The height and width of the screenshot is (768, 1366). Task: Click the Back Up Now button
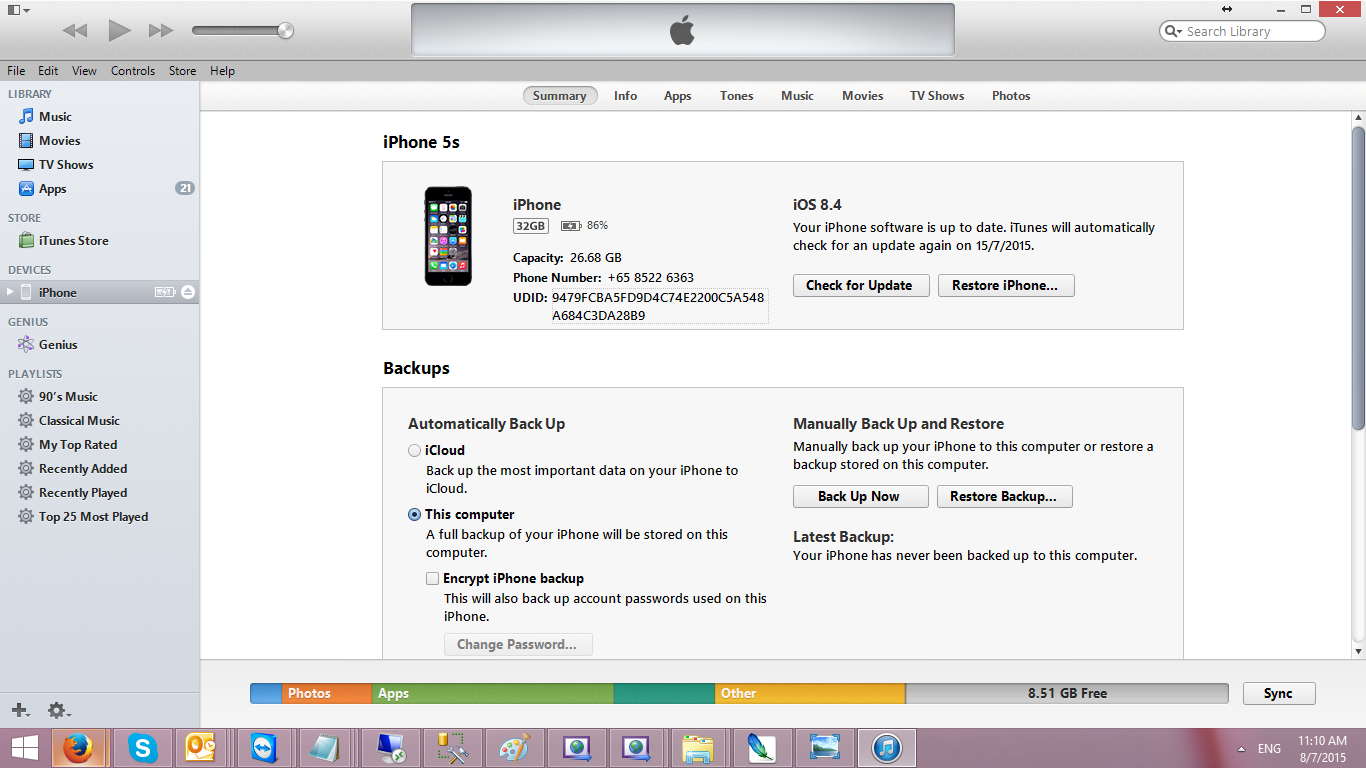tap(860, 497)
